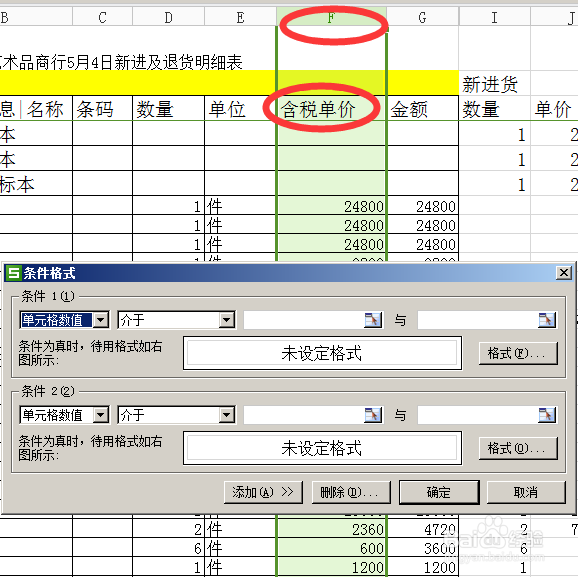Click 数量 header cell in column D

tap(168, 109)
